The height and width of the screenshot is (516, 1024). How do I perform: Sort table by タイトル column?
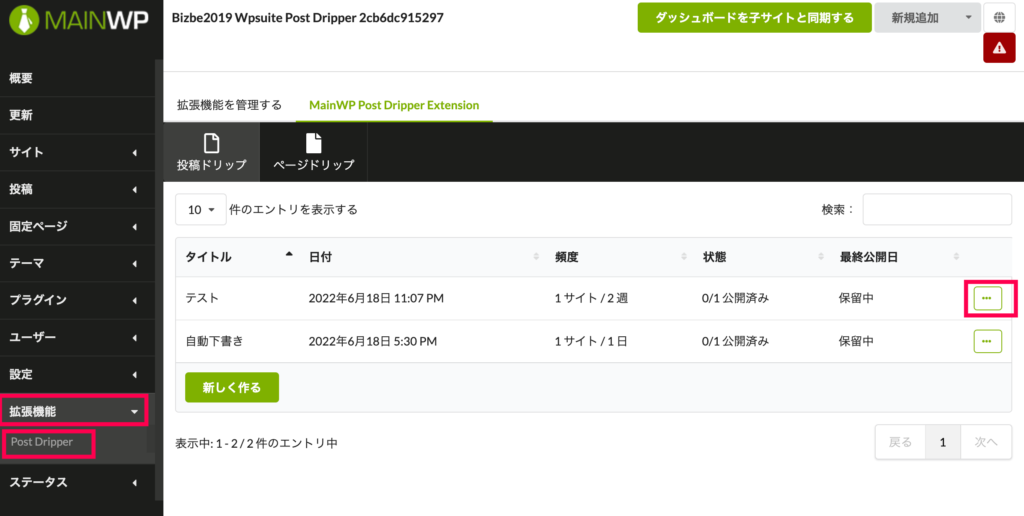pos(237,257)
